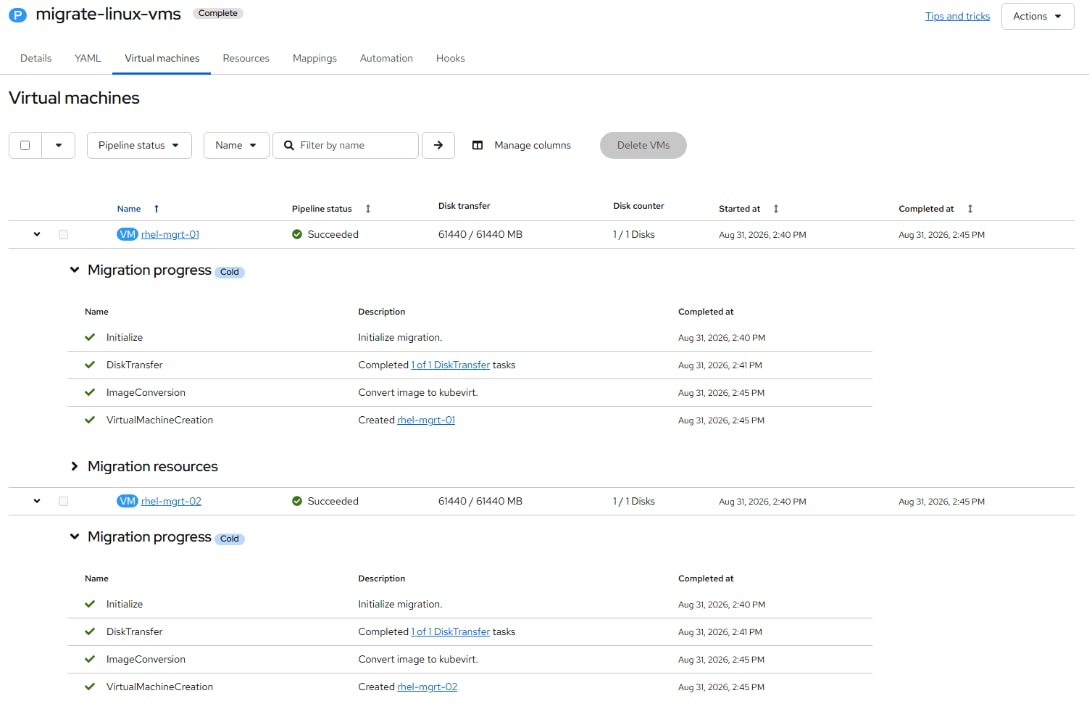Viewport: 1092px width, 709px height.
Task: Click green Succeeded icon for rhel-mgrt-02
Action: 297,501
